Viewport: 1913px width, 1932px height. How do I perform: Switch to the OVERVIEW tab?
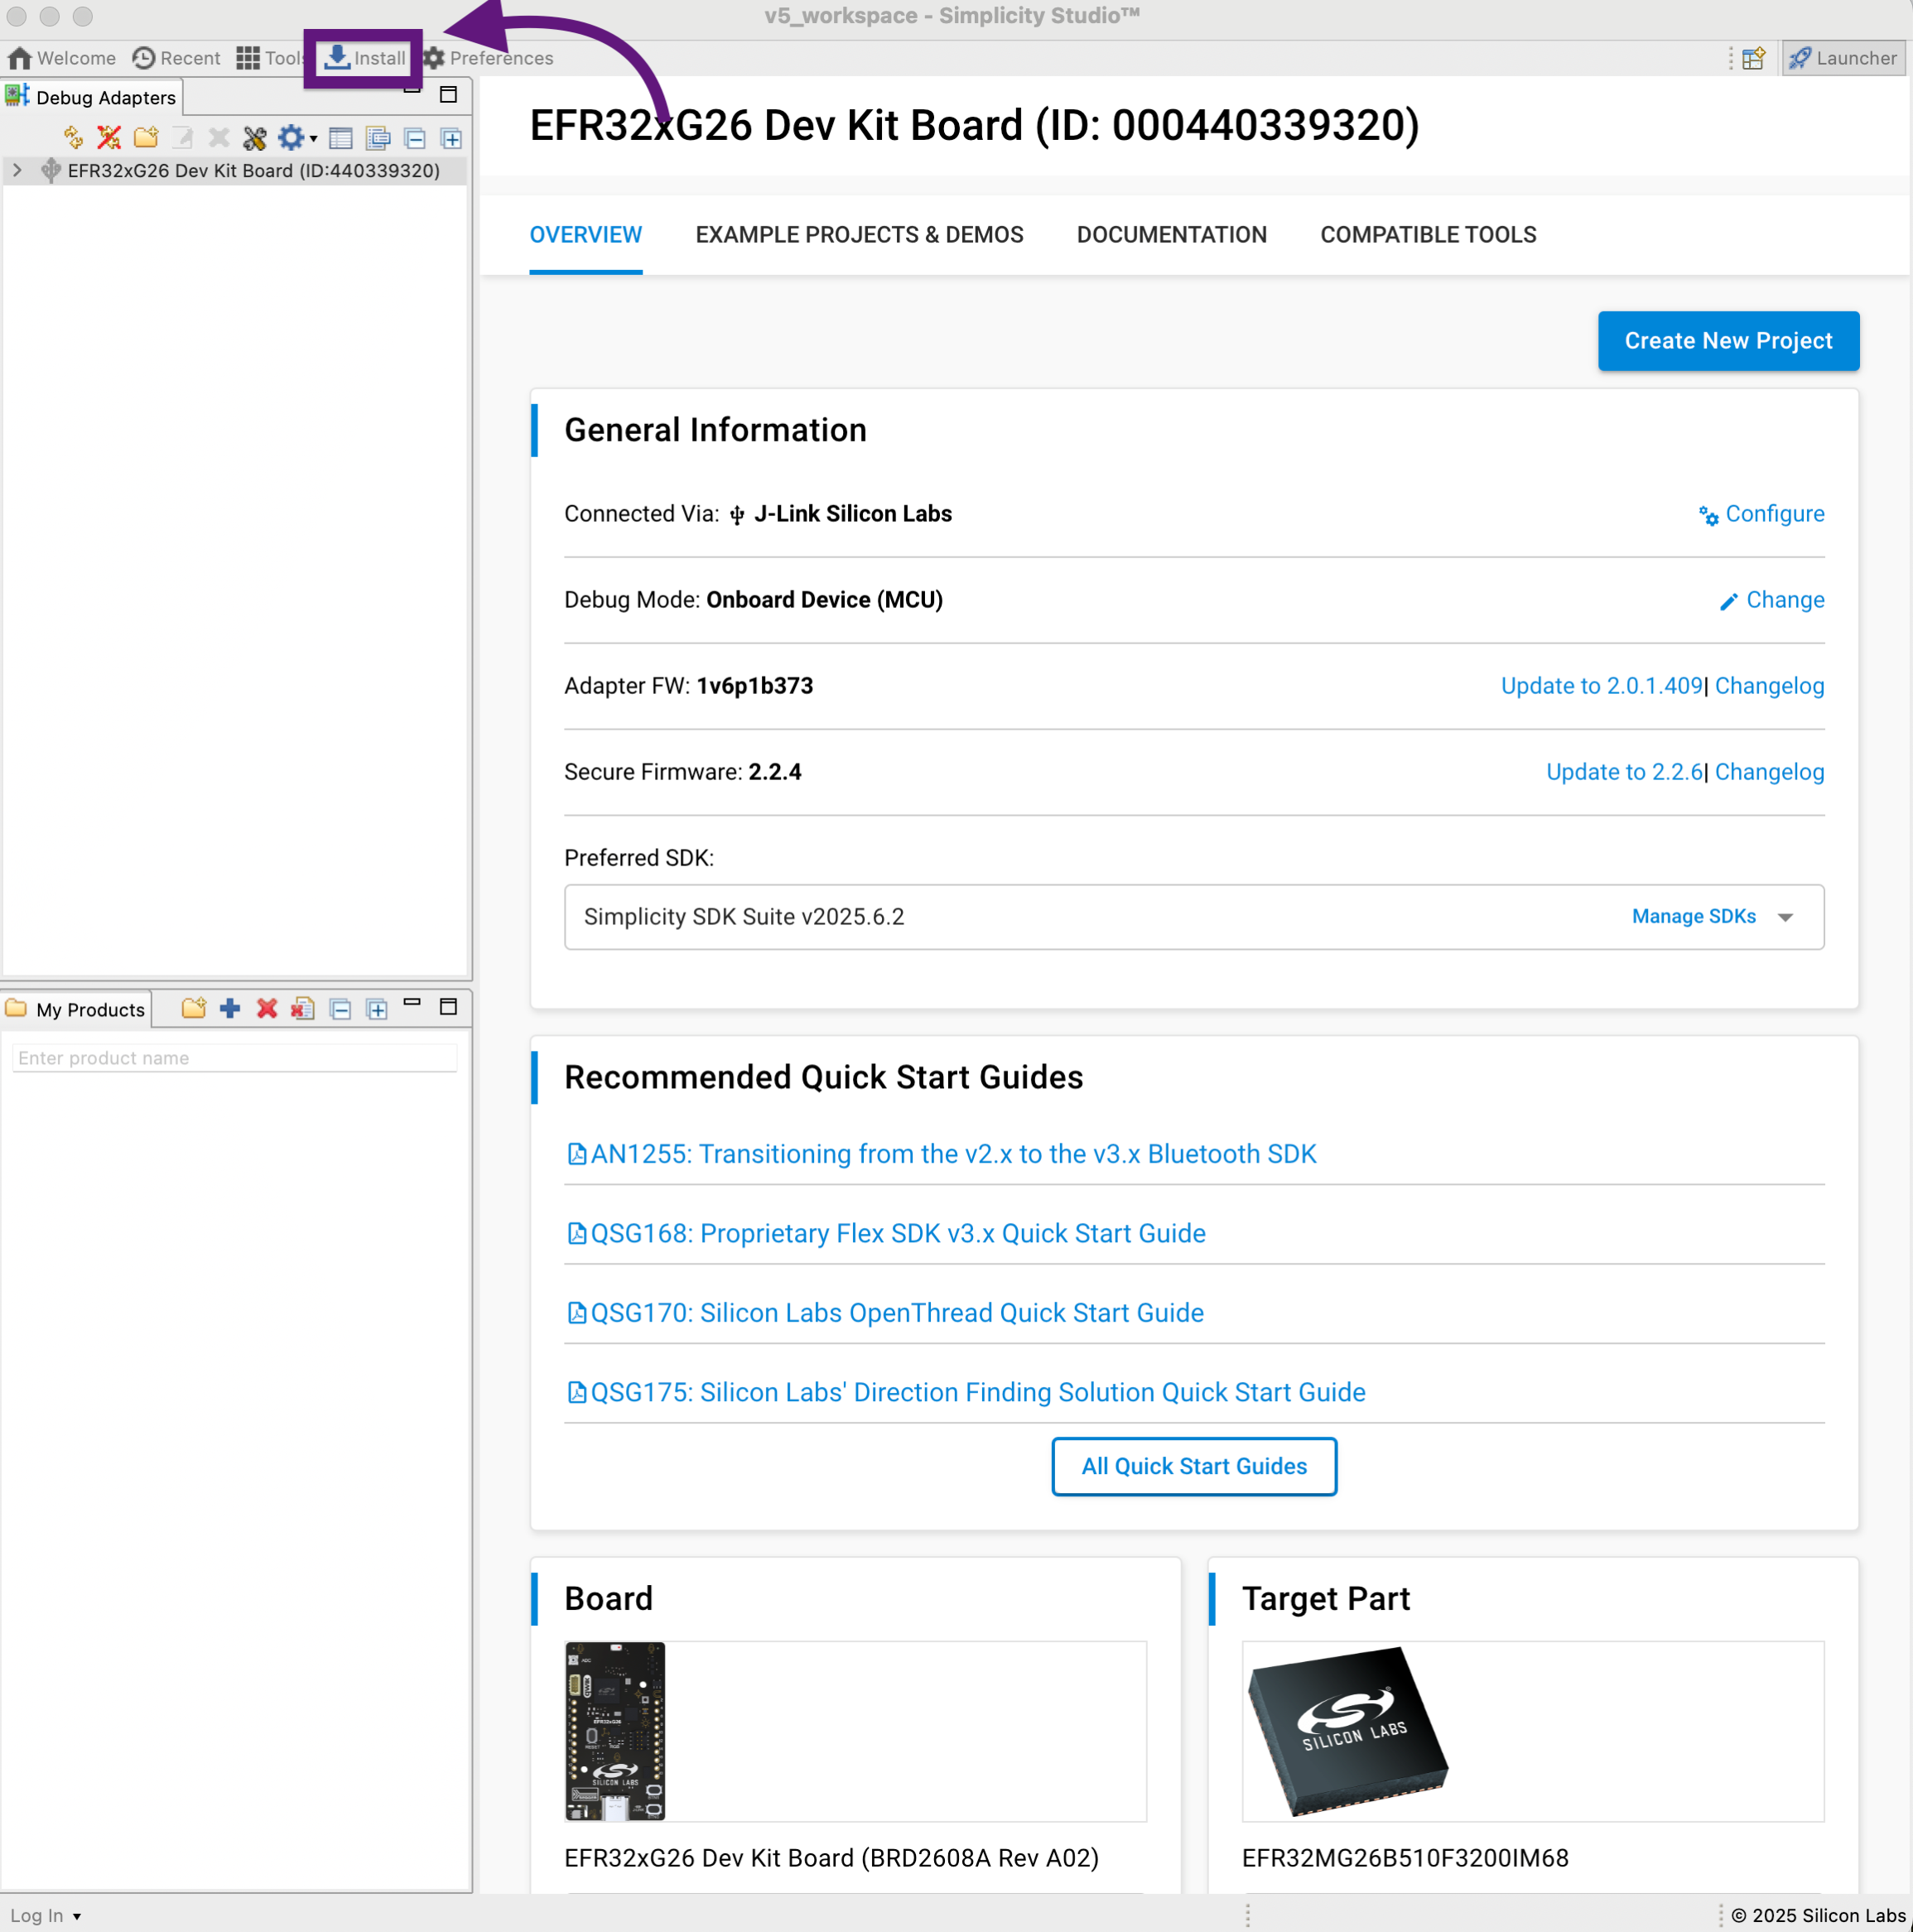(586, 235)
